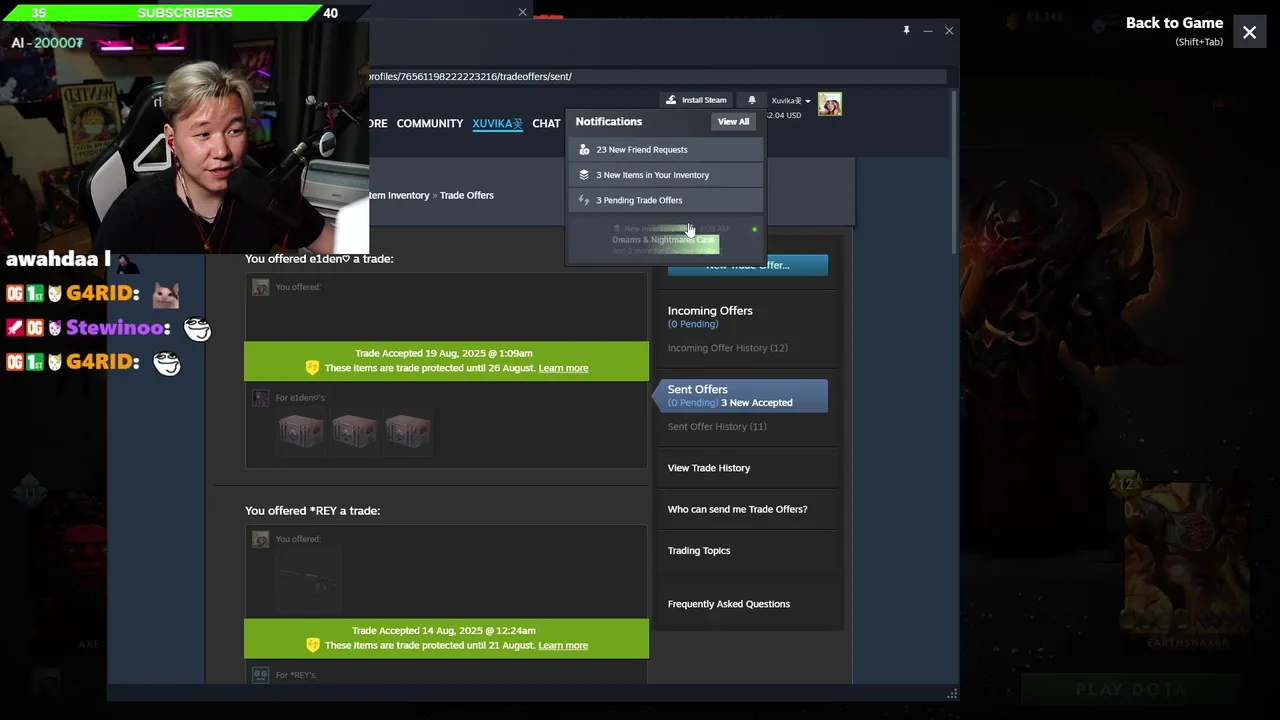1280x720 pixels.
Task: Click the pending trade offers arrows icon
Action: [x=584, y=200]
